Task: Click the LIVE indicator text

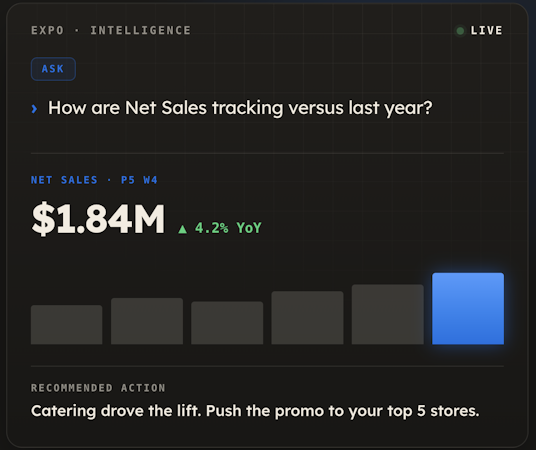Action: pos(486,30)
